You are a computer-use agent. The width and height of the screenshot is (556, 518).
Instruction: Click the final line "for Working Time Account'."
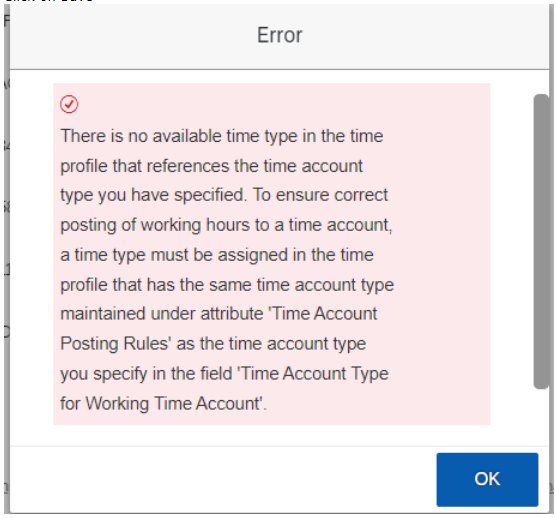pos(163,403)
